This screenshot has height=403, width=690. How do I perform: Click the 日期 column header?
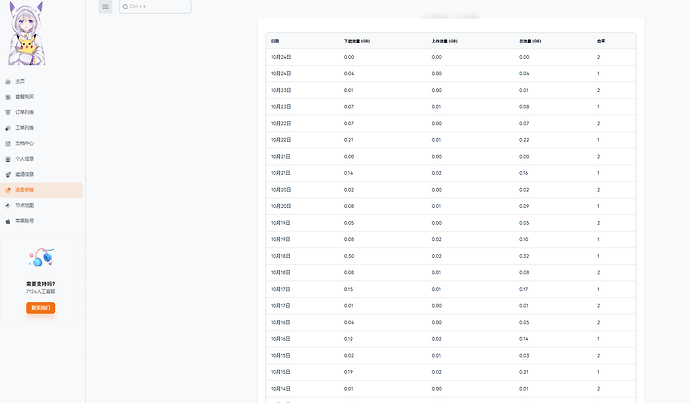coord(275,41)
